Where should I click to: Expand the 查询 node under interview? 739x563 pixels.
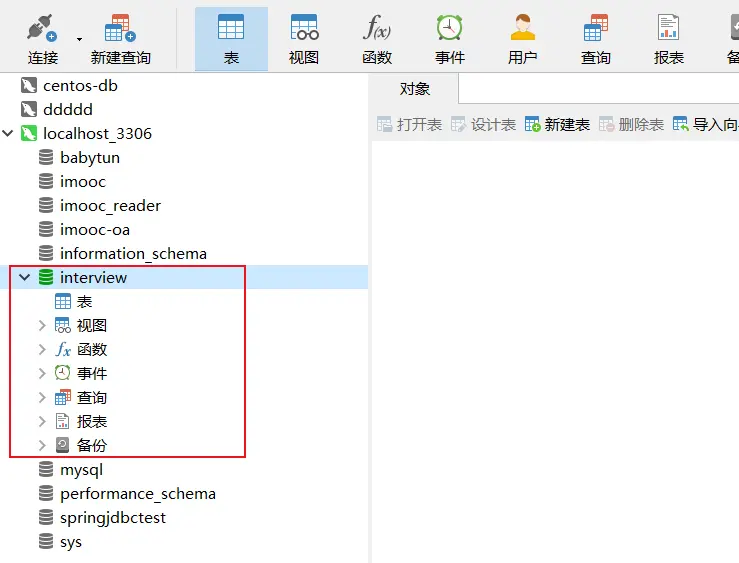[42, 398]
